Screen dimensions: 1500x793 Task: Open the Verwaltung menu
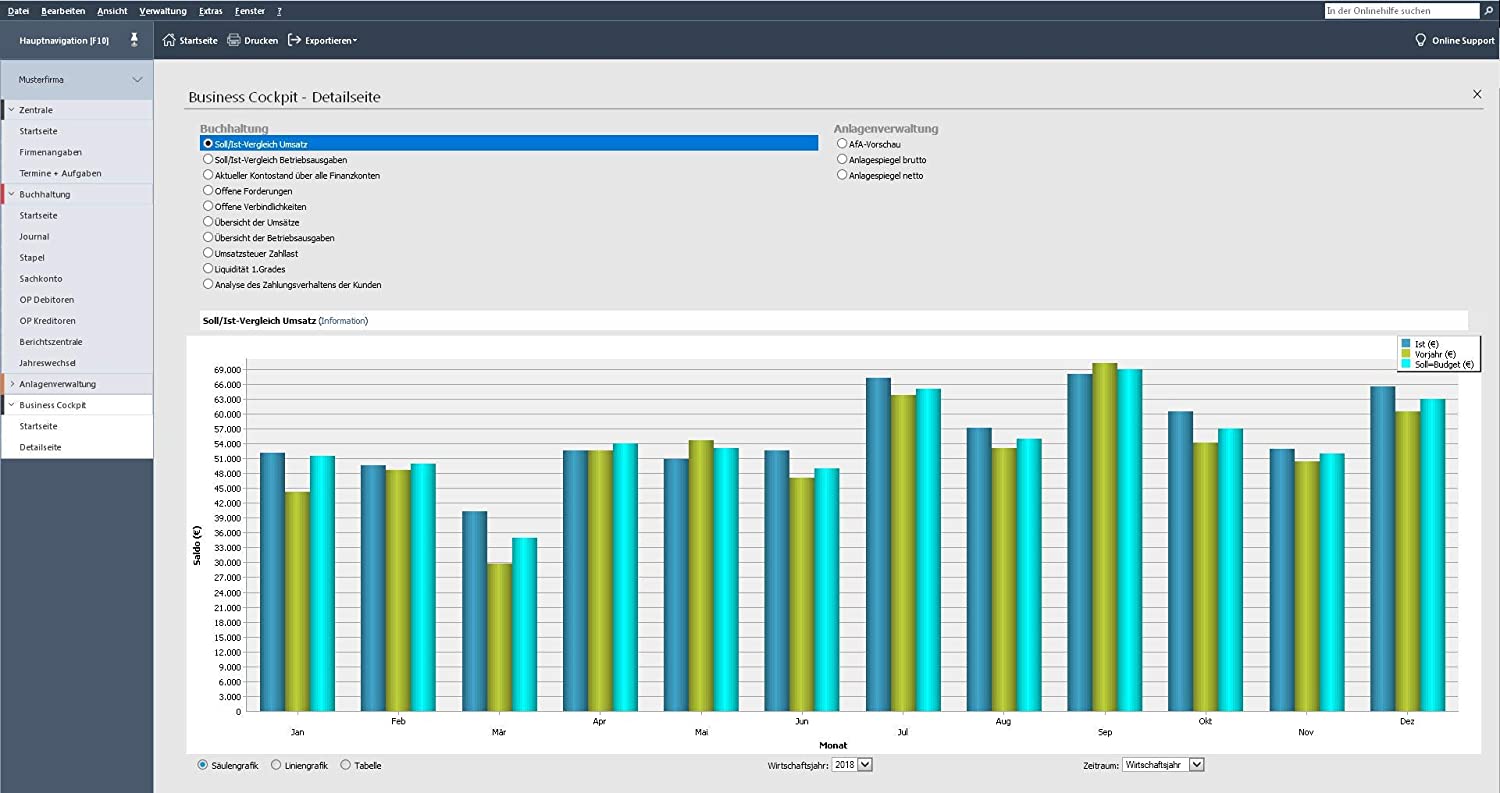[163, 10]
